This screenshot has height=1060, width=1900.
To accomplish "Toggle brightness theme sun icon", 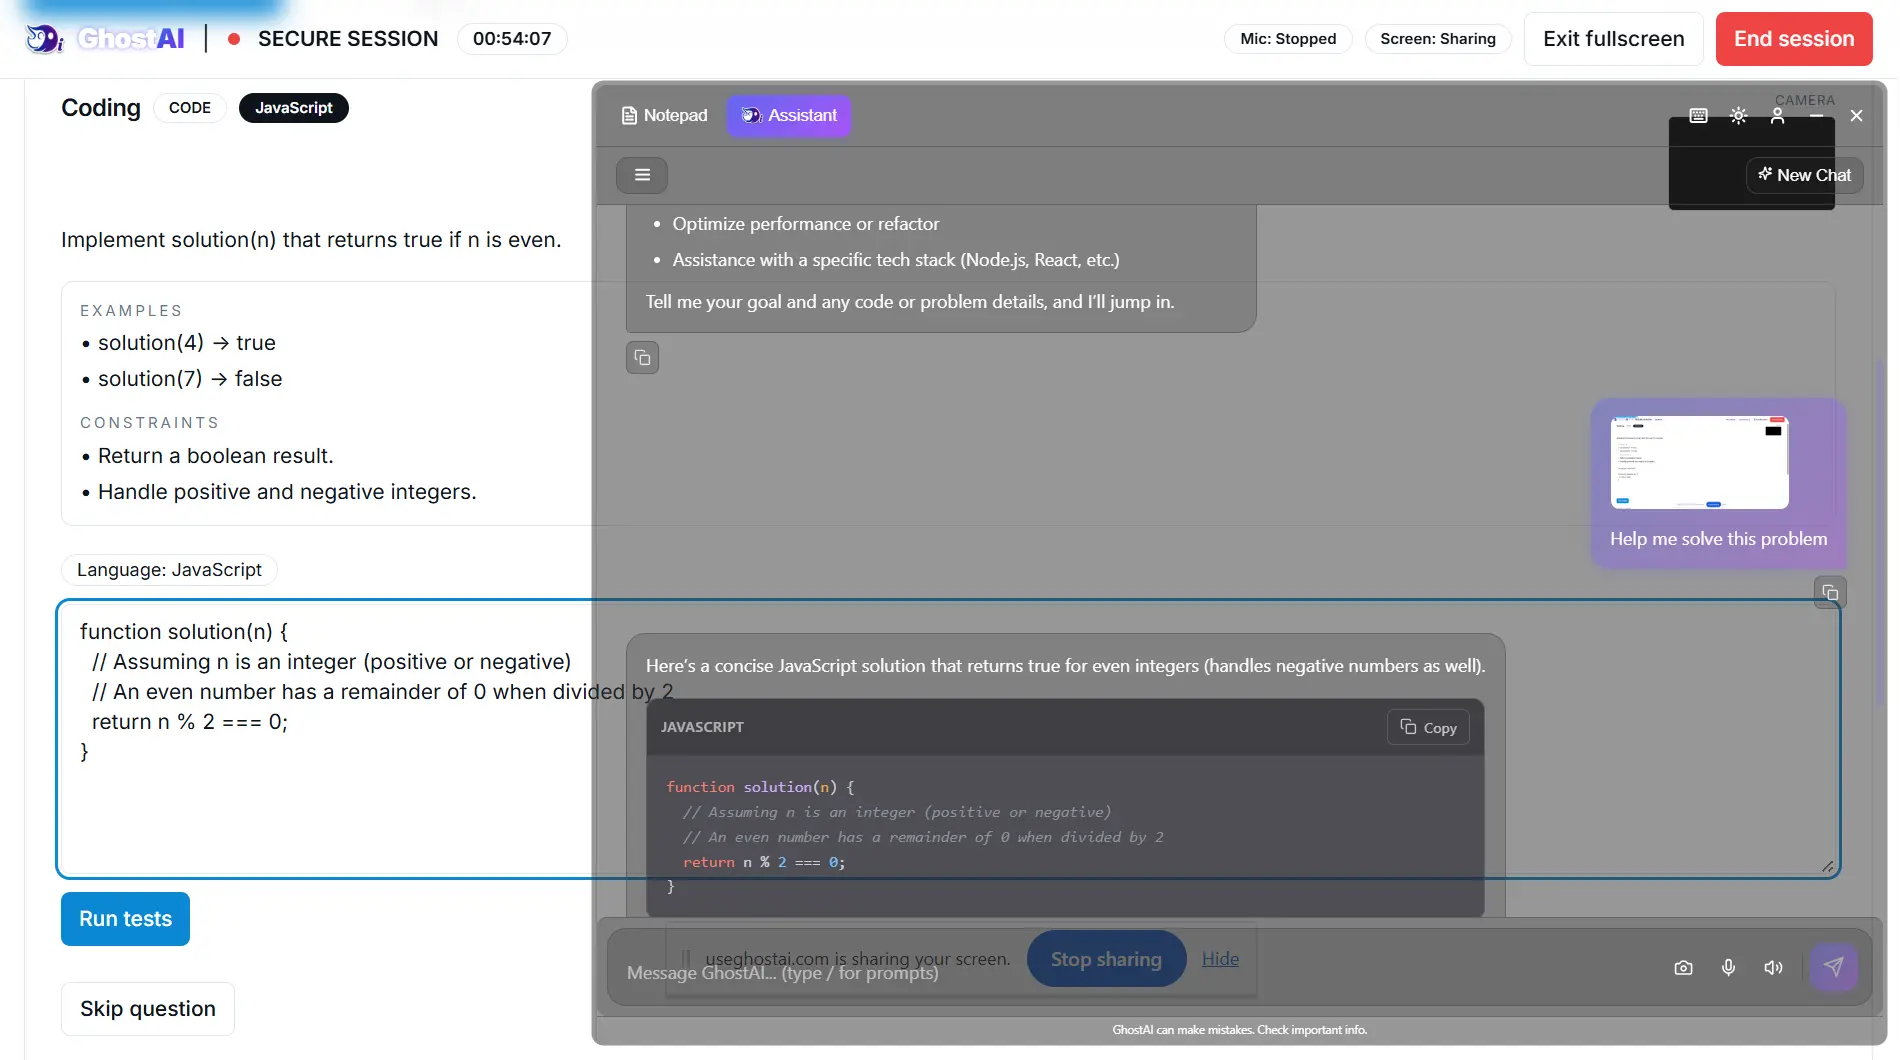I will pos(1738,116).
